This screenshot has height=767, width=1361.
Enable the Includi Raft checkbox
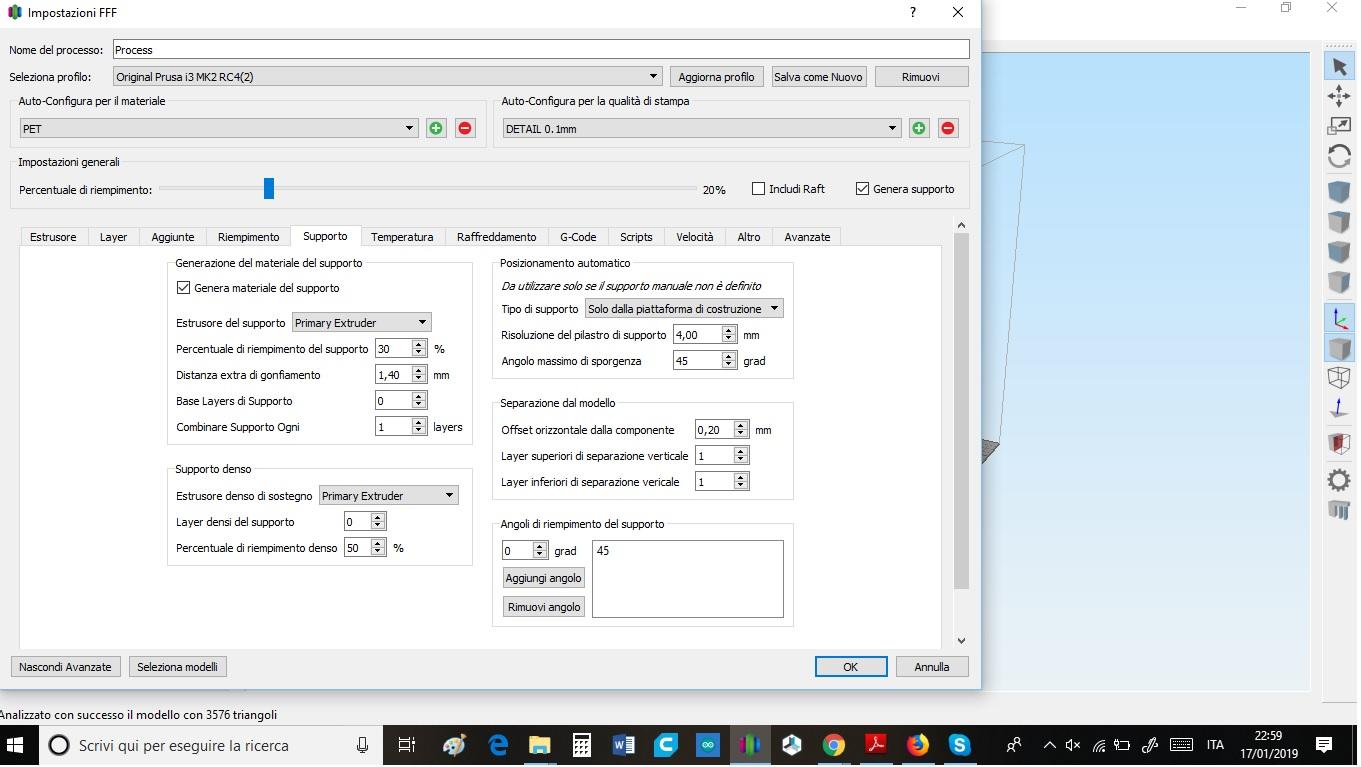[758, 189]
